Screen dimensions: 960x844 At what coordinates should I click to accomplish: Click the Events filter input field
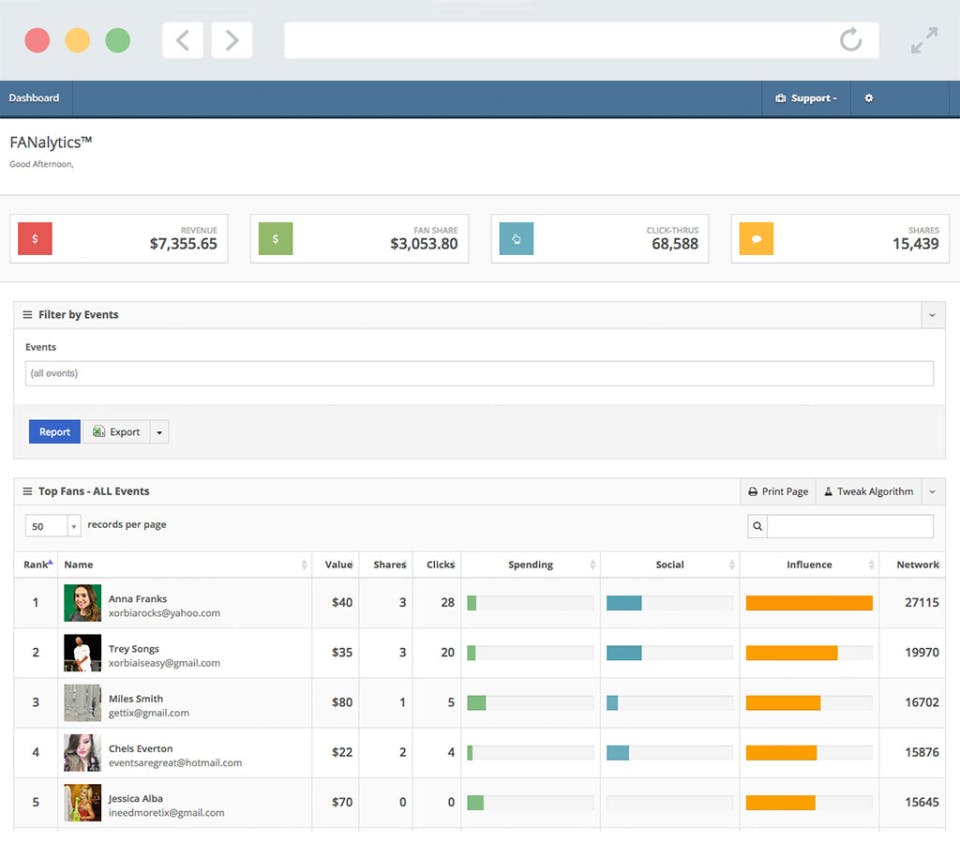point(479,373)
